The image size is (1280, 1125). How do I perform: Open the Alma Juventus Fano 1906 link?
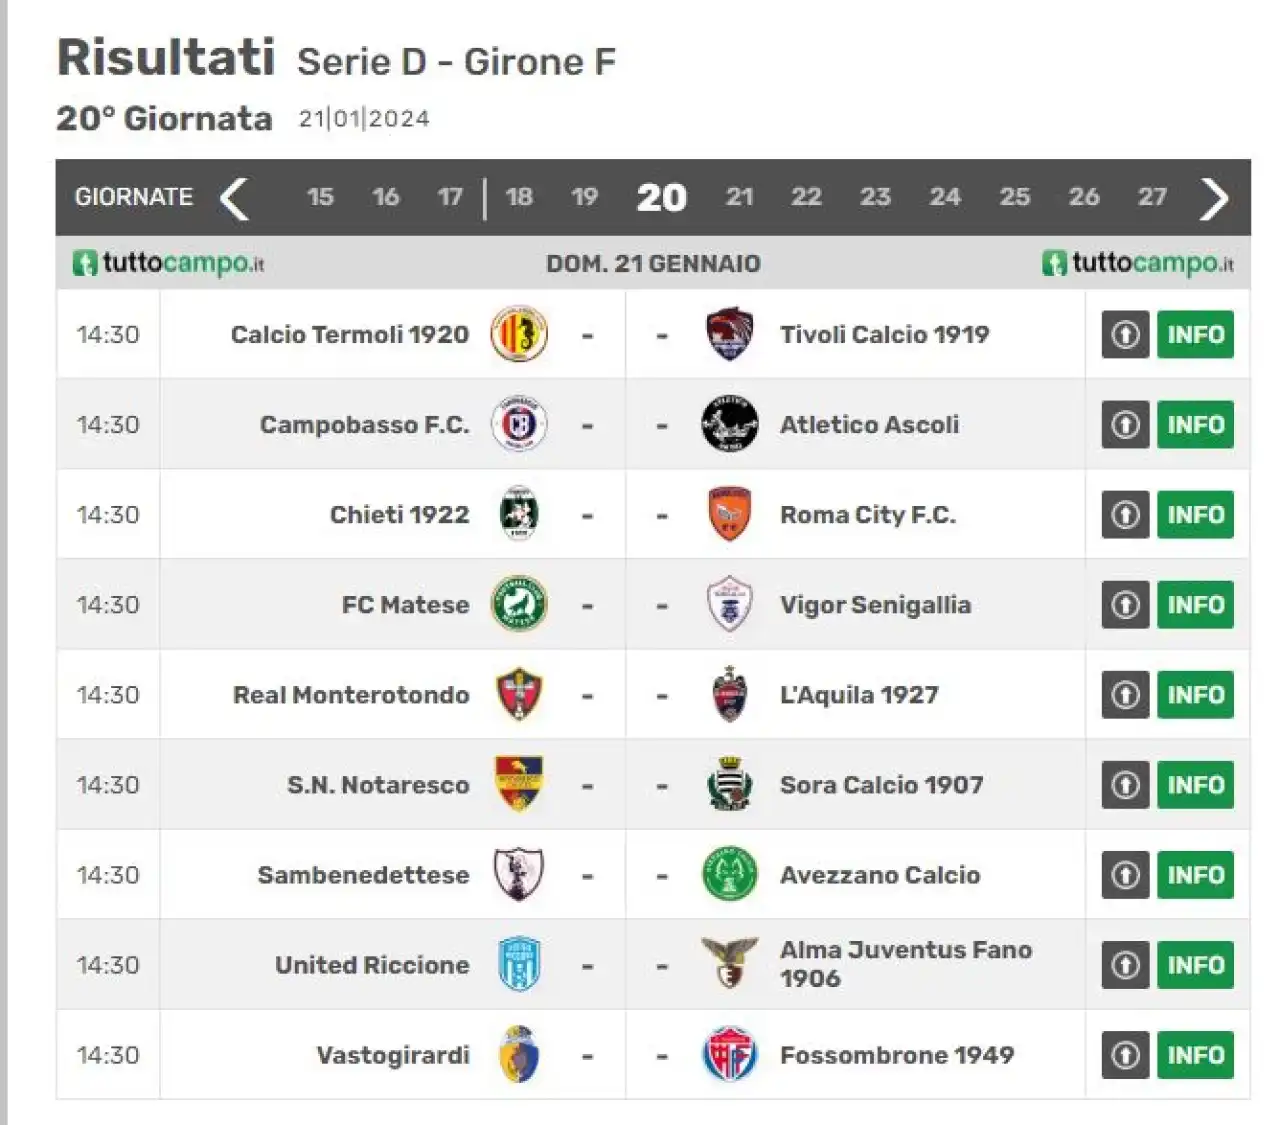click(906, 964)
